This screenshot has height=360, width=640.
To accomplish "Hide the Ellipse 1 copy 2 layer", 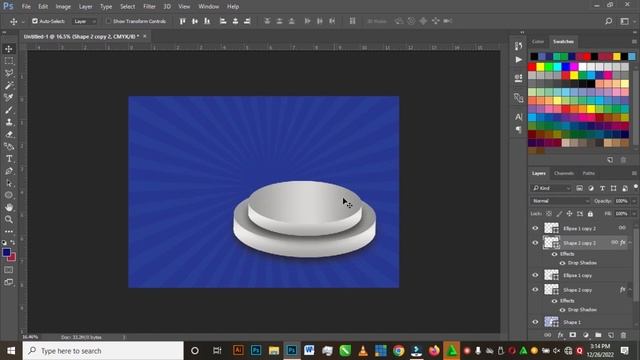I will pos(535,228).
